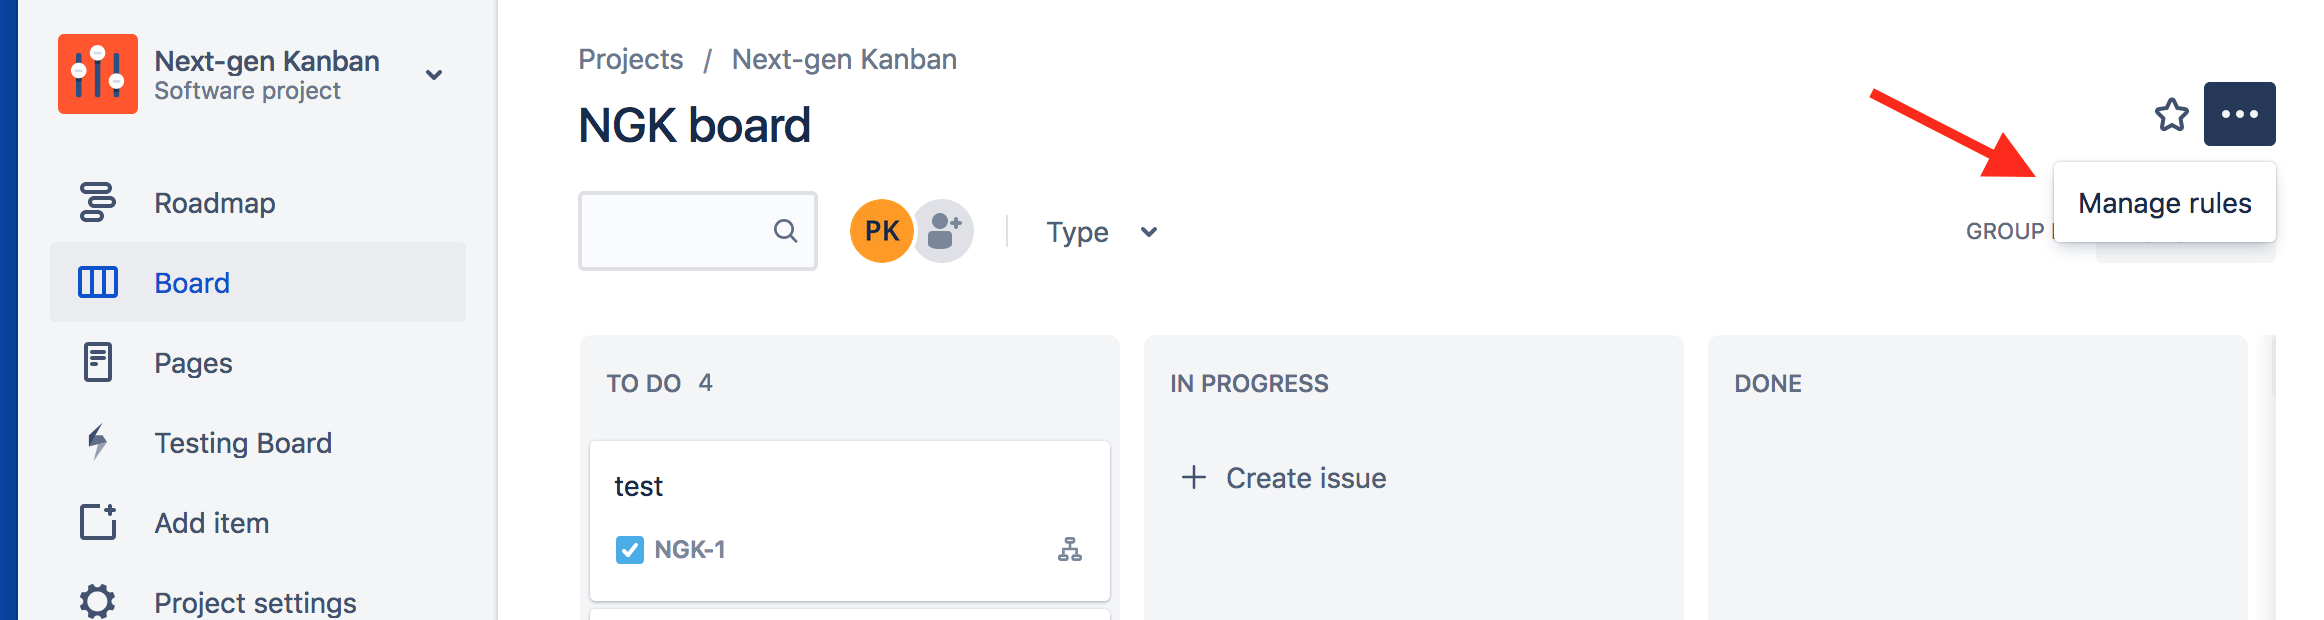Viewport: 2324px width, 620px height.
Task: Click the NGK-1 task checkbox icon
Action: coord(629,549)
